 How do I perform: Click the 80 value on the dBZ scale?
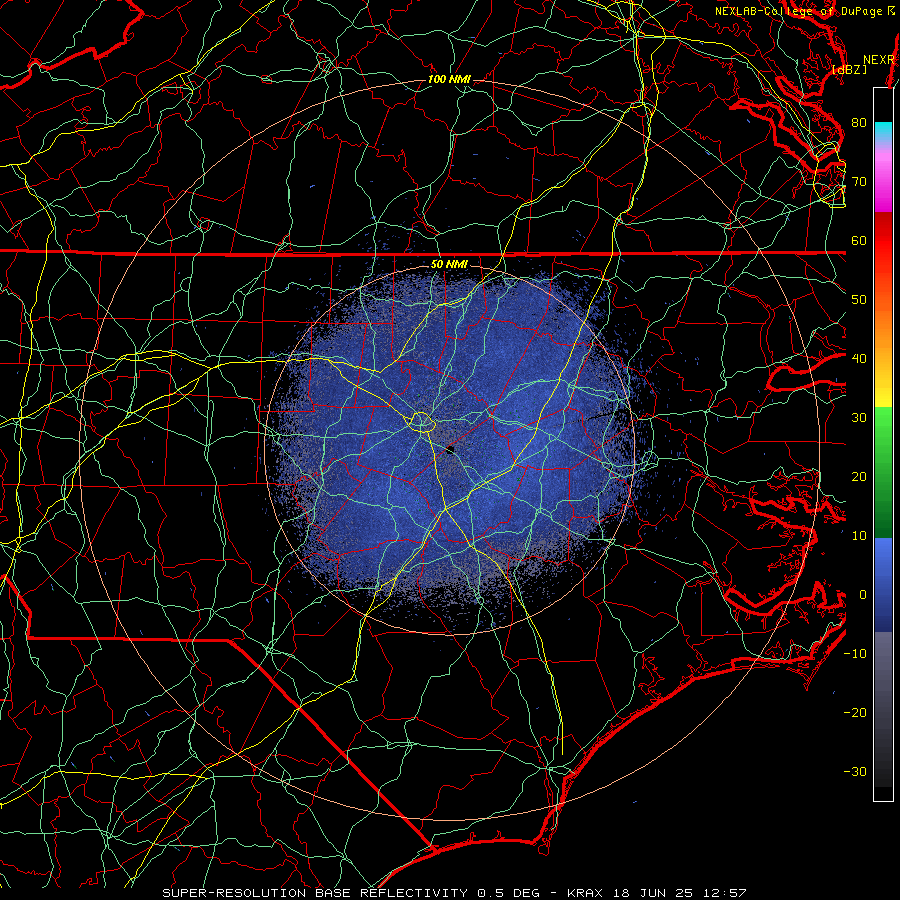coord(859,123)
